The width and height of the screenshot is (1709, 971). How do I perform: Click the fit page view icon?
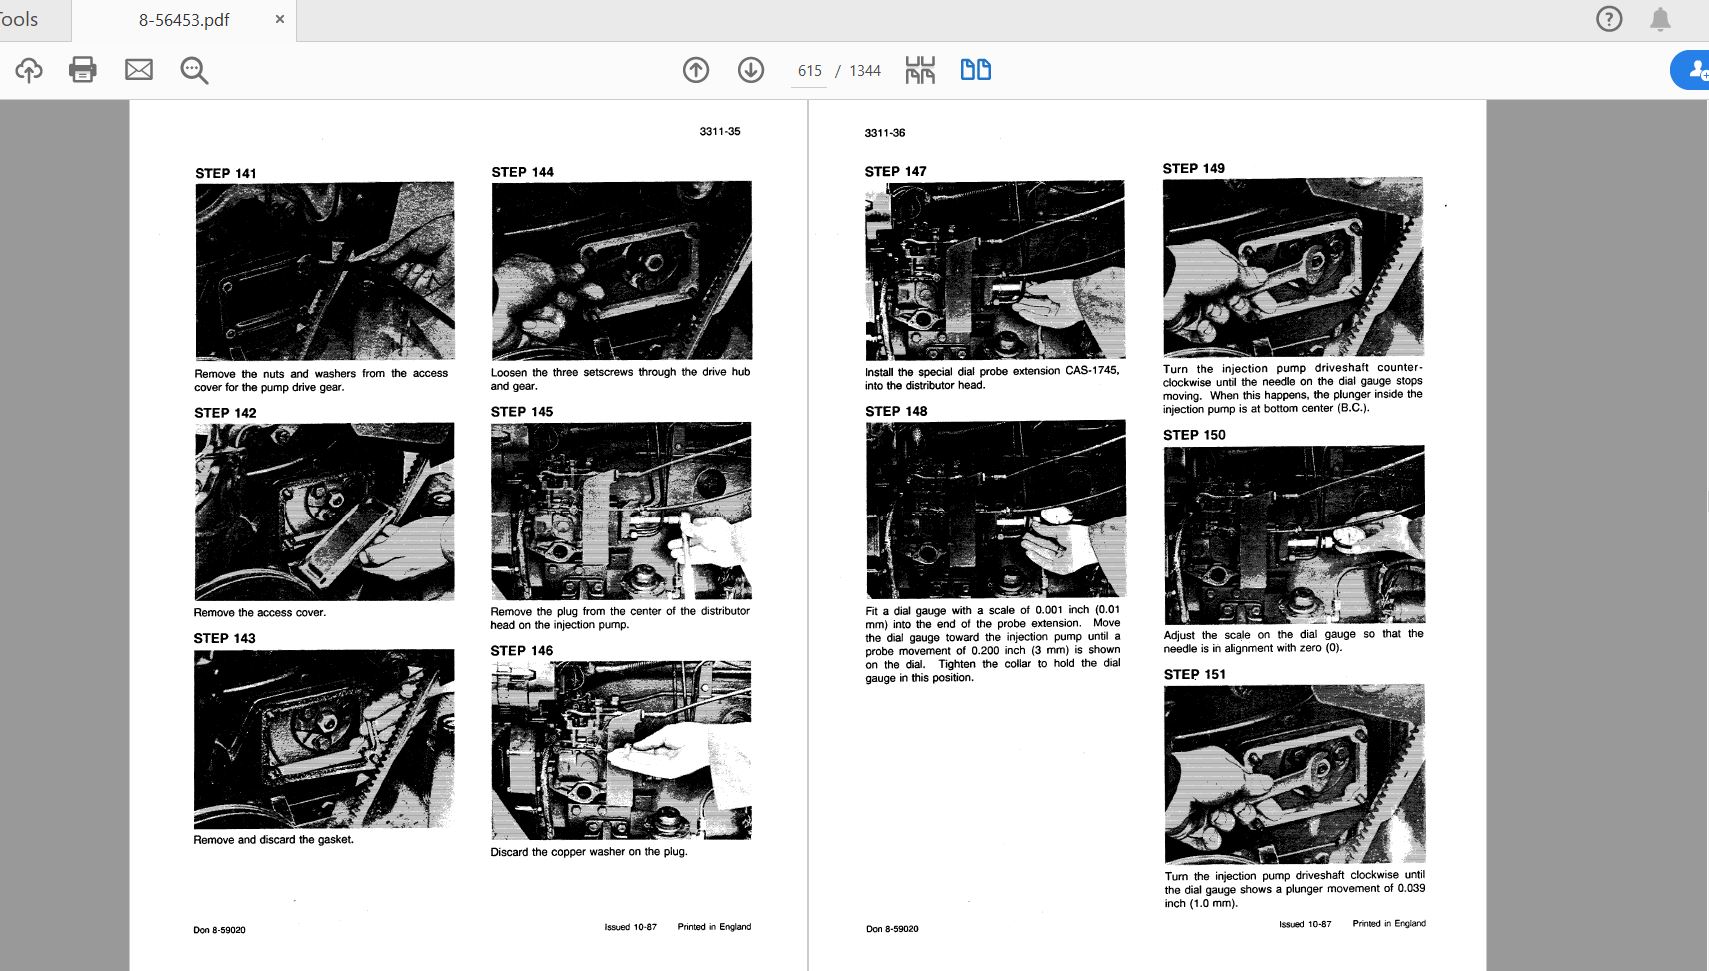pyautogui.click(x=920, y=70)
